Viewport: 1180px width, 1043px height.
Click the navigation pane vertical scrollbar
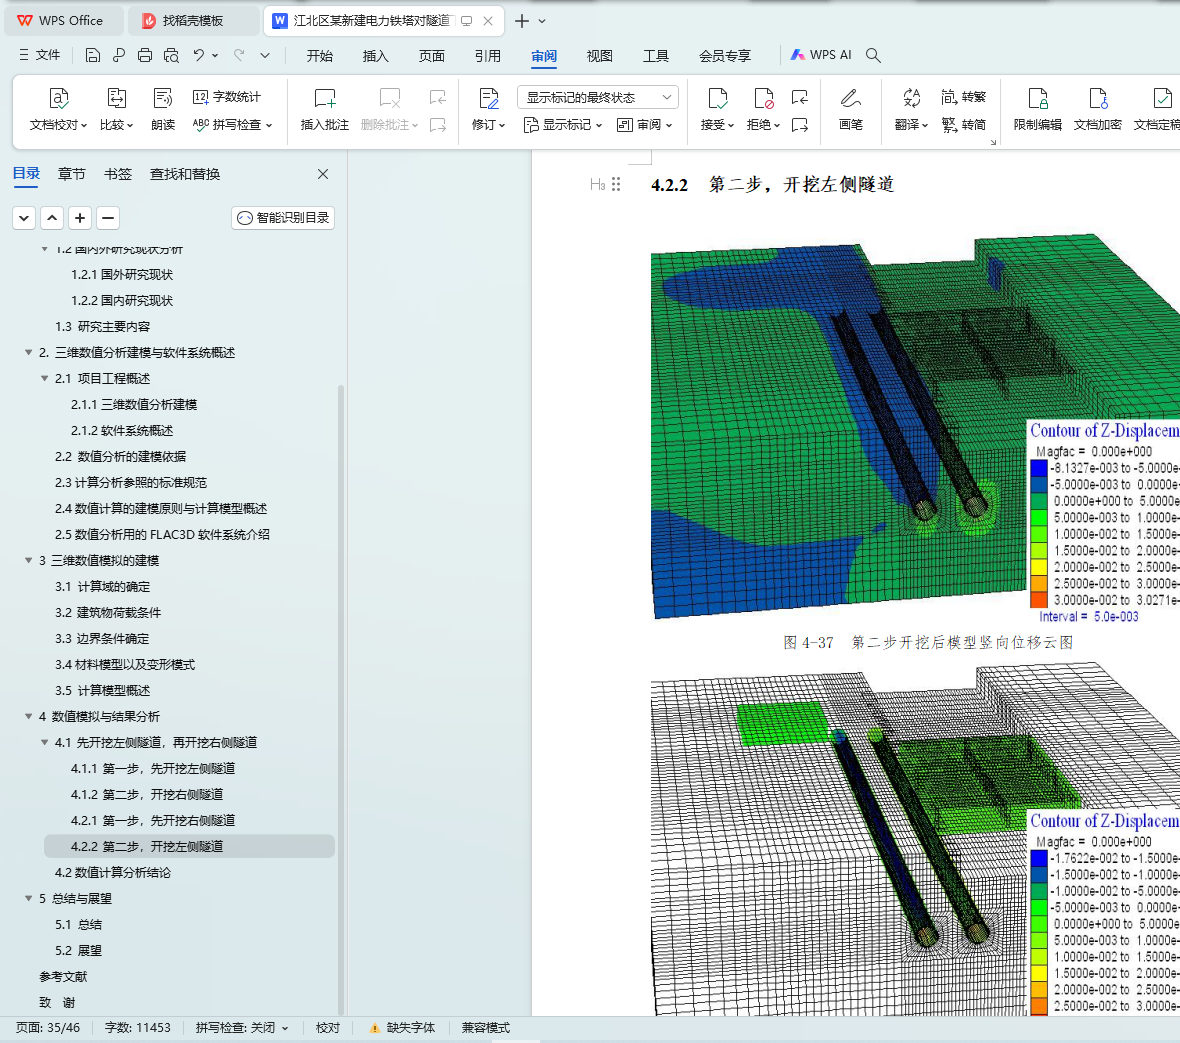[x=341, y=700]
